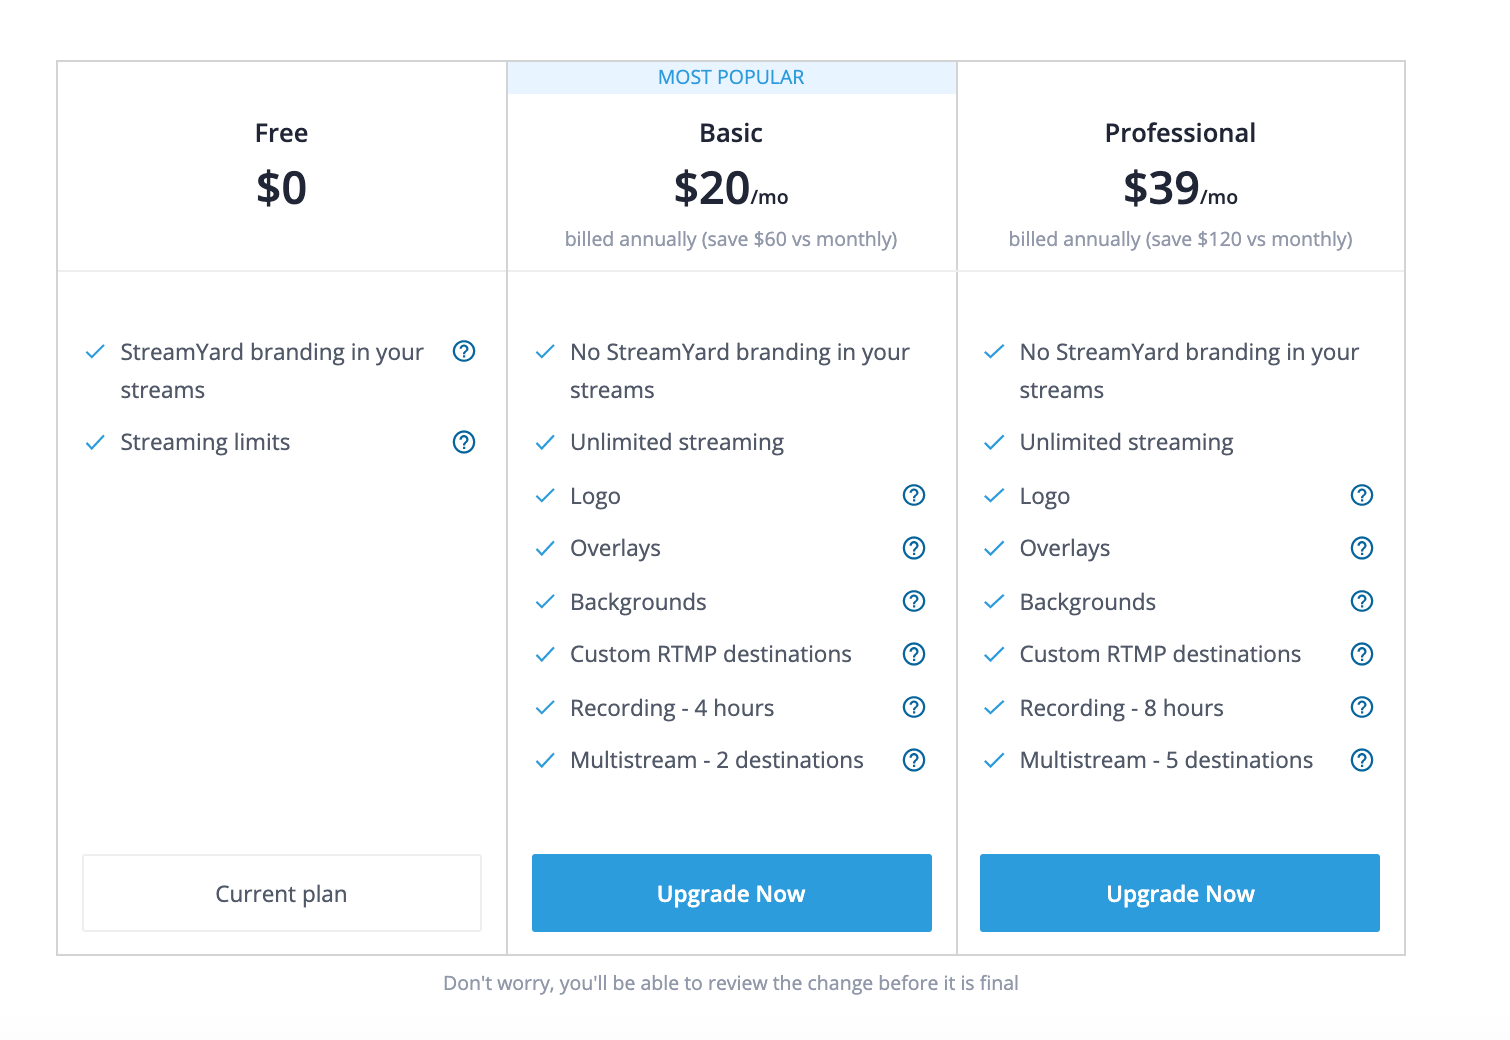This screenshot has width=1510, height=1040.
Task: Show Basic plan Backgrounds help tooltip
Action: point(914,601)
